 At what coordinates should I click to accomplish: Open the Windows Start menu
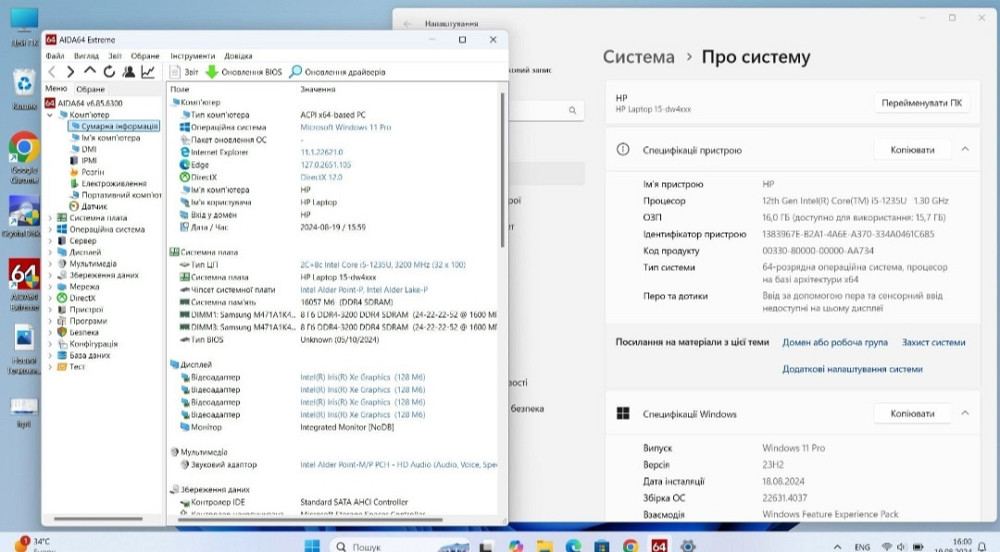coord(312,546)
